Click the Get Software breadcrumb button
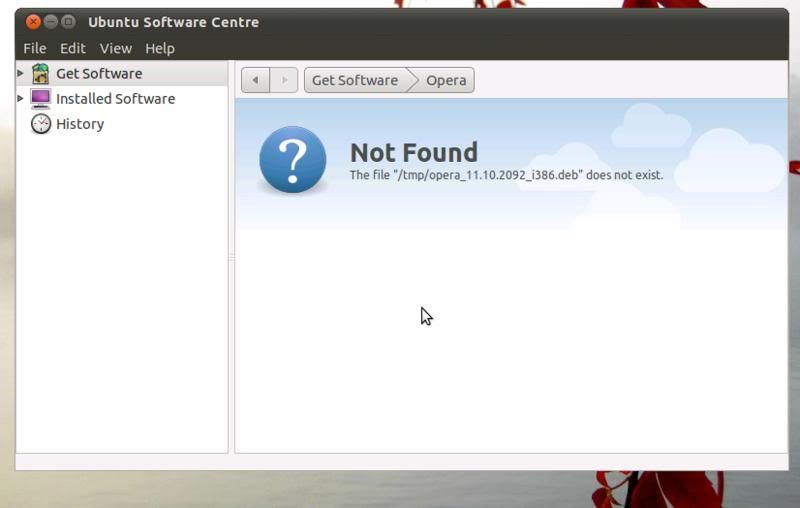This screenshot has height=508, width=800. pyautogui.click(x=356, y=80)
